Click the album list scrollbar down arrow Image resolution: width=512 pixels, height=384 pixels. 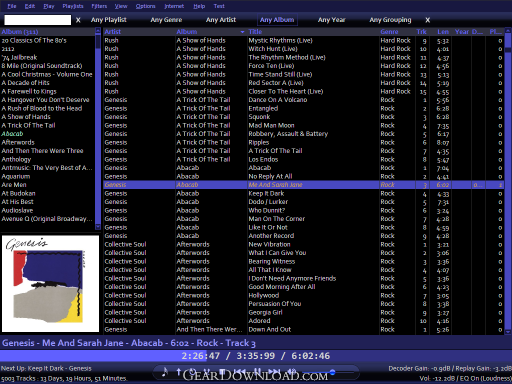(x=98, y=227)
